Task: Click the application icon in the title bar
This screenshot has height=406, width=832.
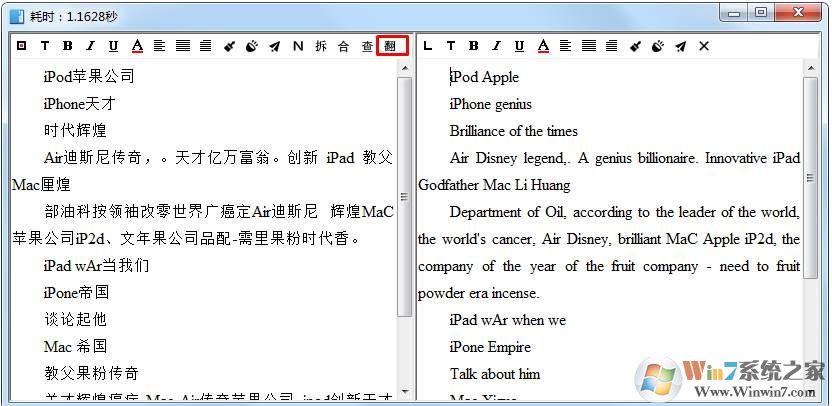Action: [17, 16]
